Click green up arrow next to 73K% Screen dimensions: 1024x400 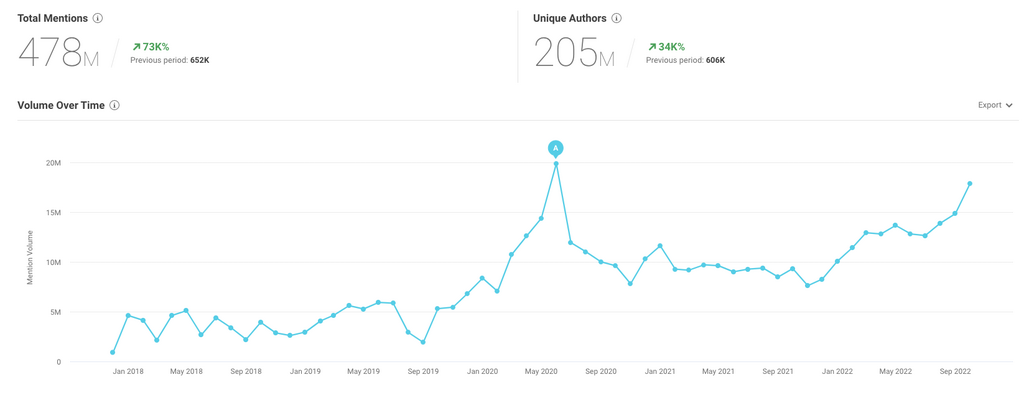pyautogui.click(x=136, y=47)
